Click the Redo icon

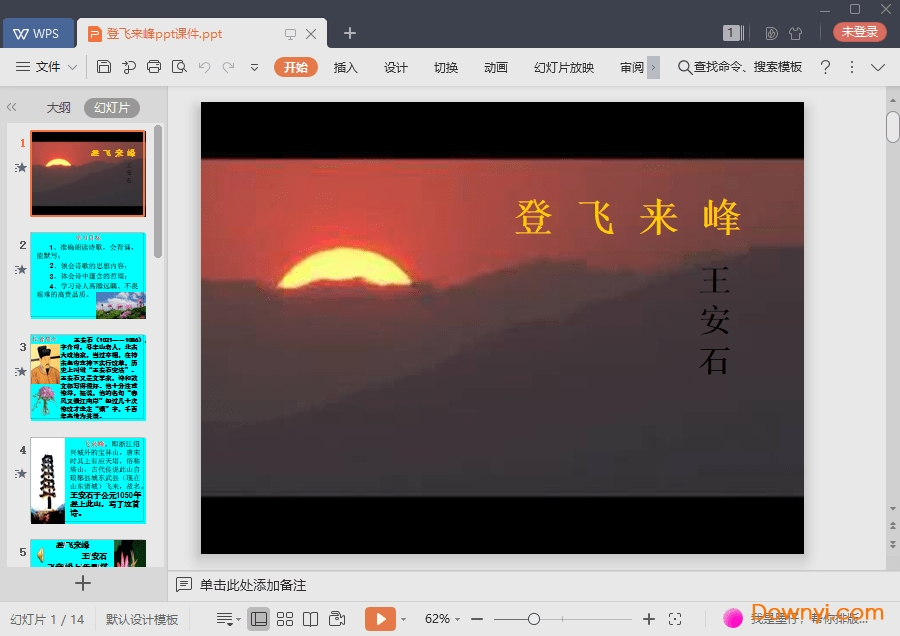click(x=229, y=68)
